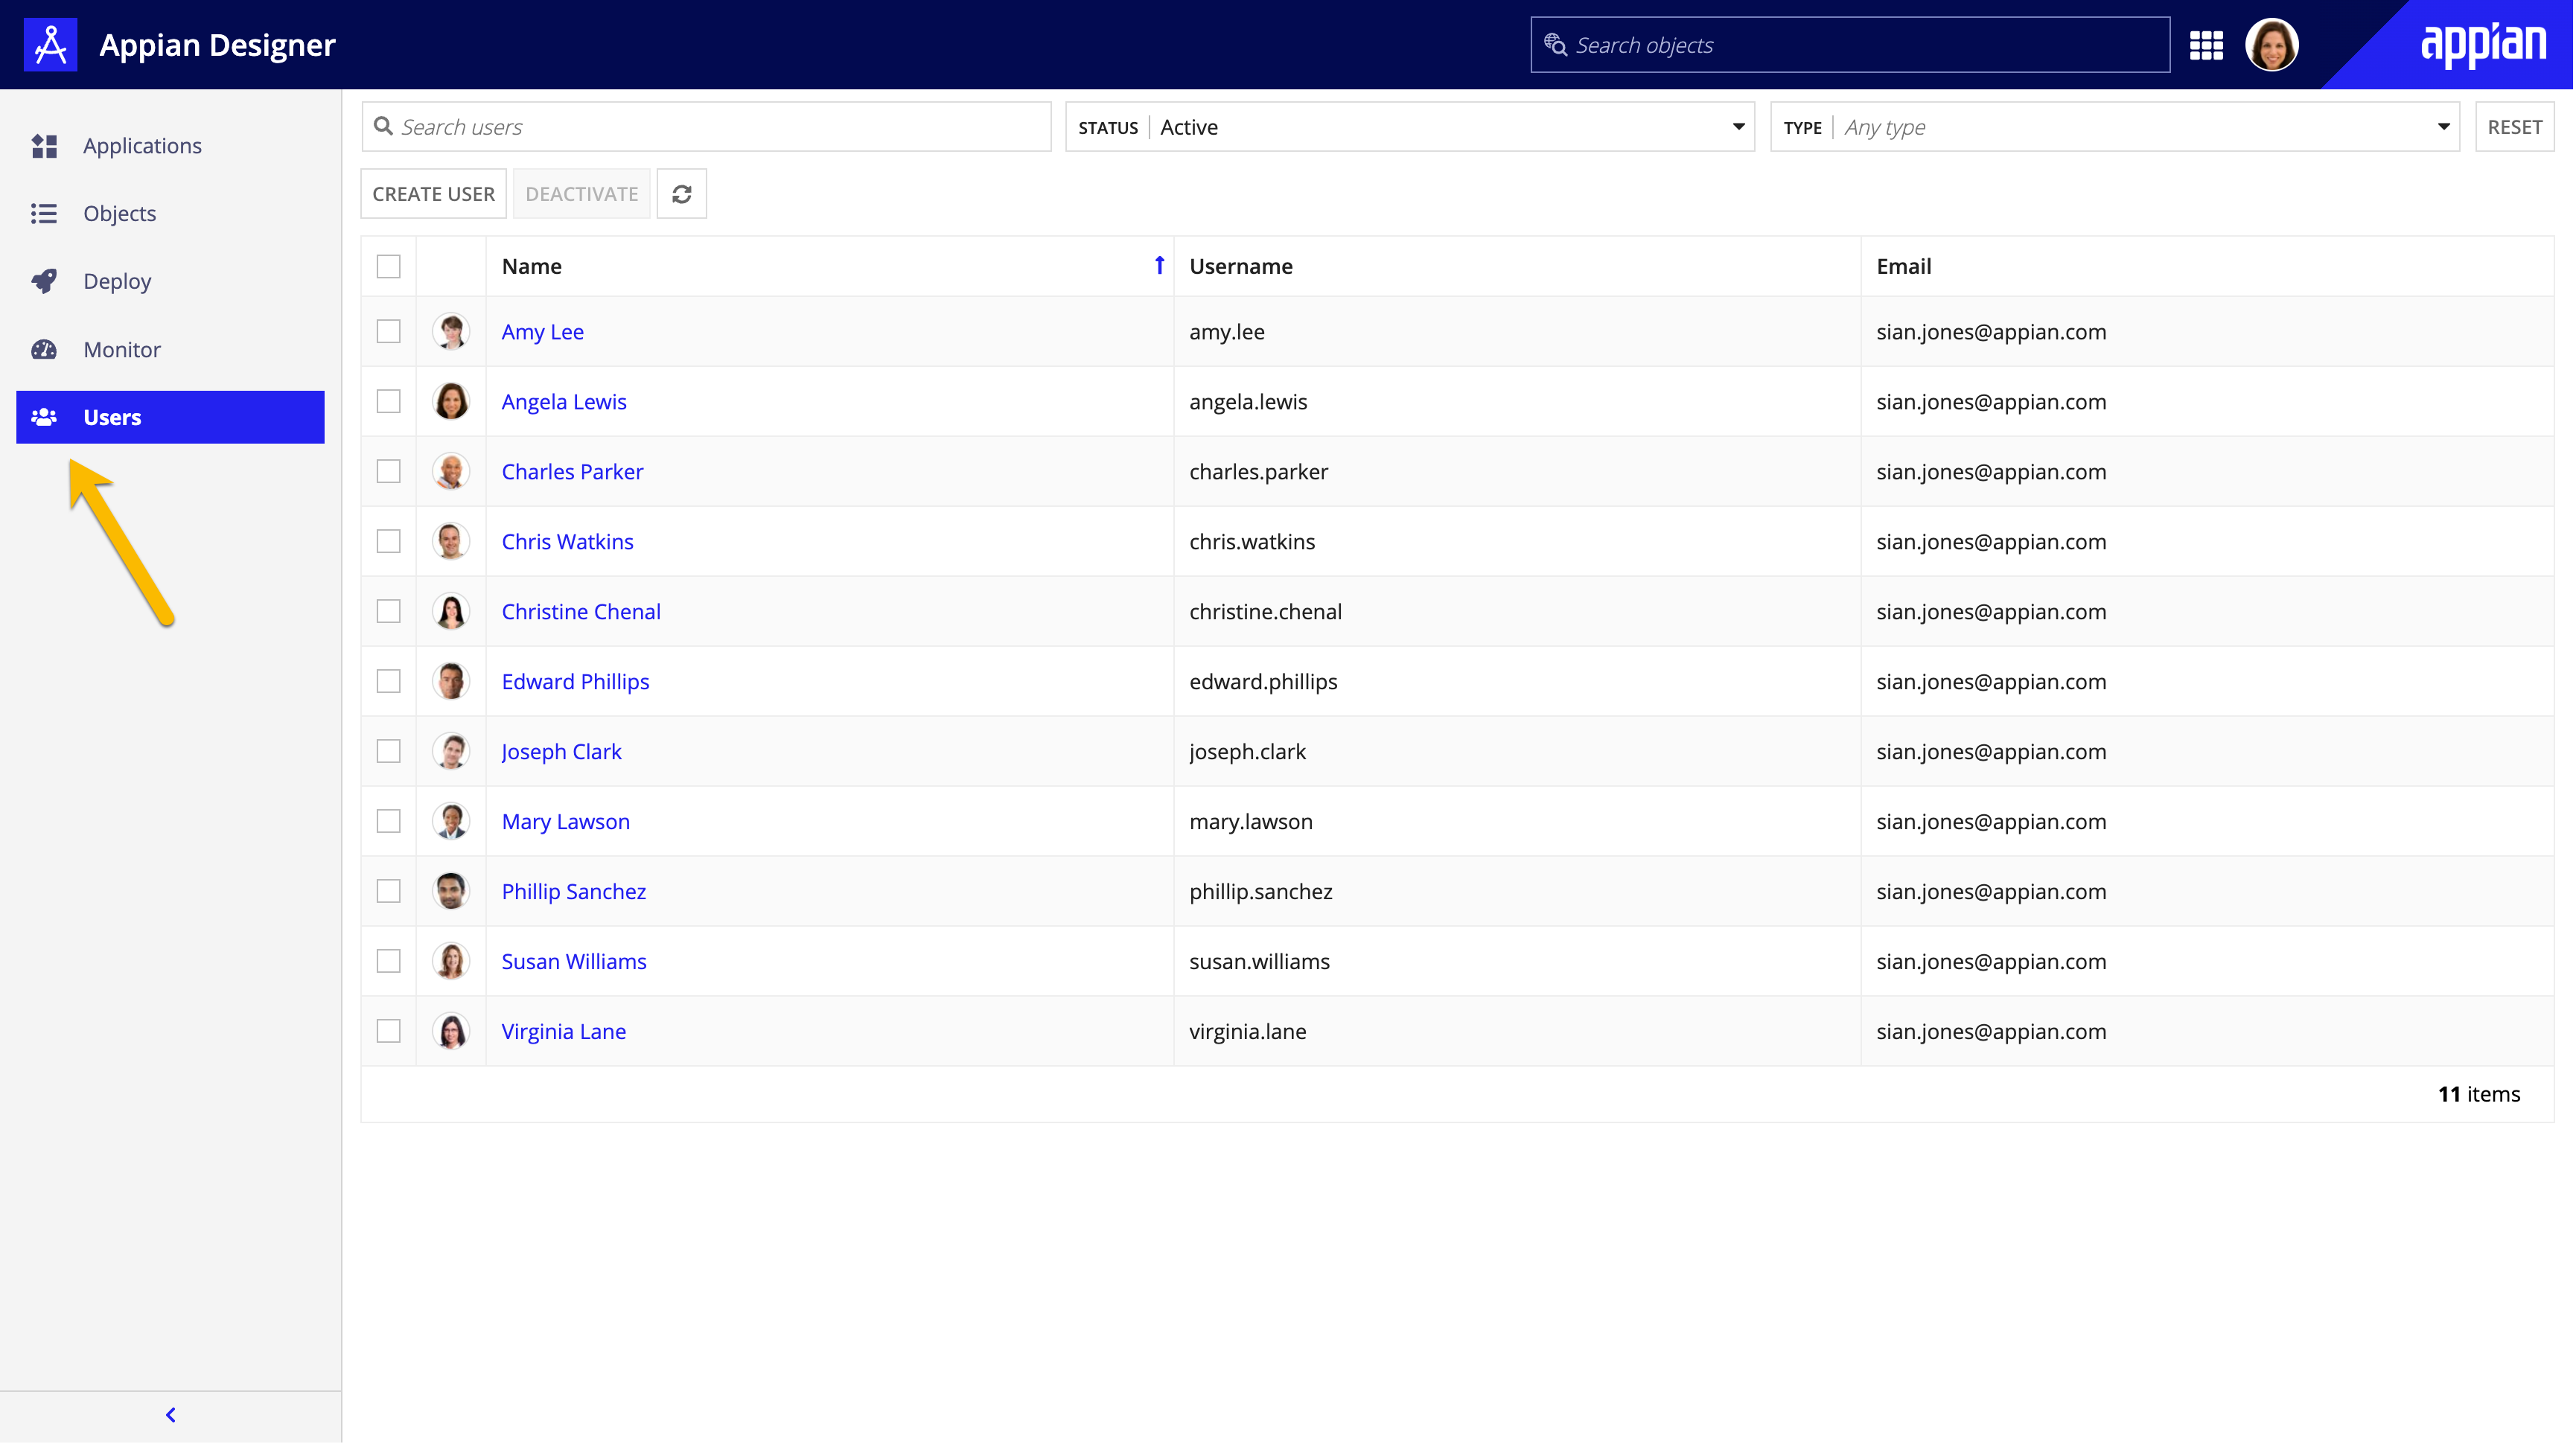Select the Amy Lee row checkbox
Viewport: 2576px width, 1444px height.
tap(389, 331)
